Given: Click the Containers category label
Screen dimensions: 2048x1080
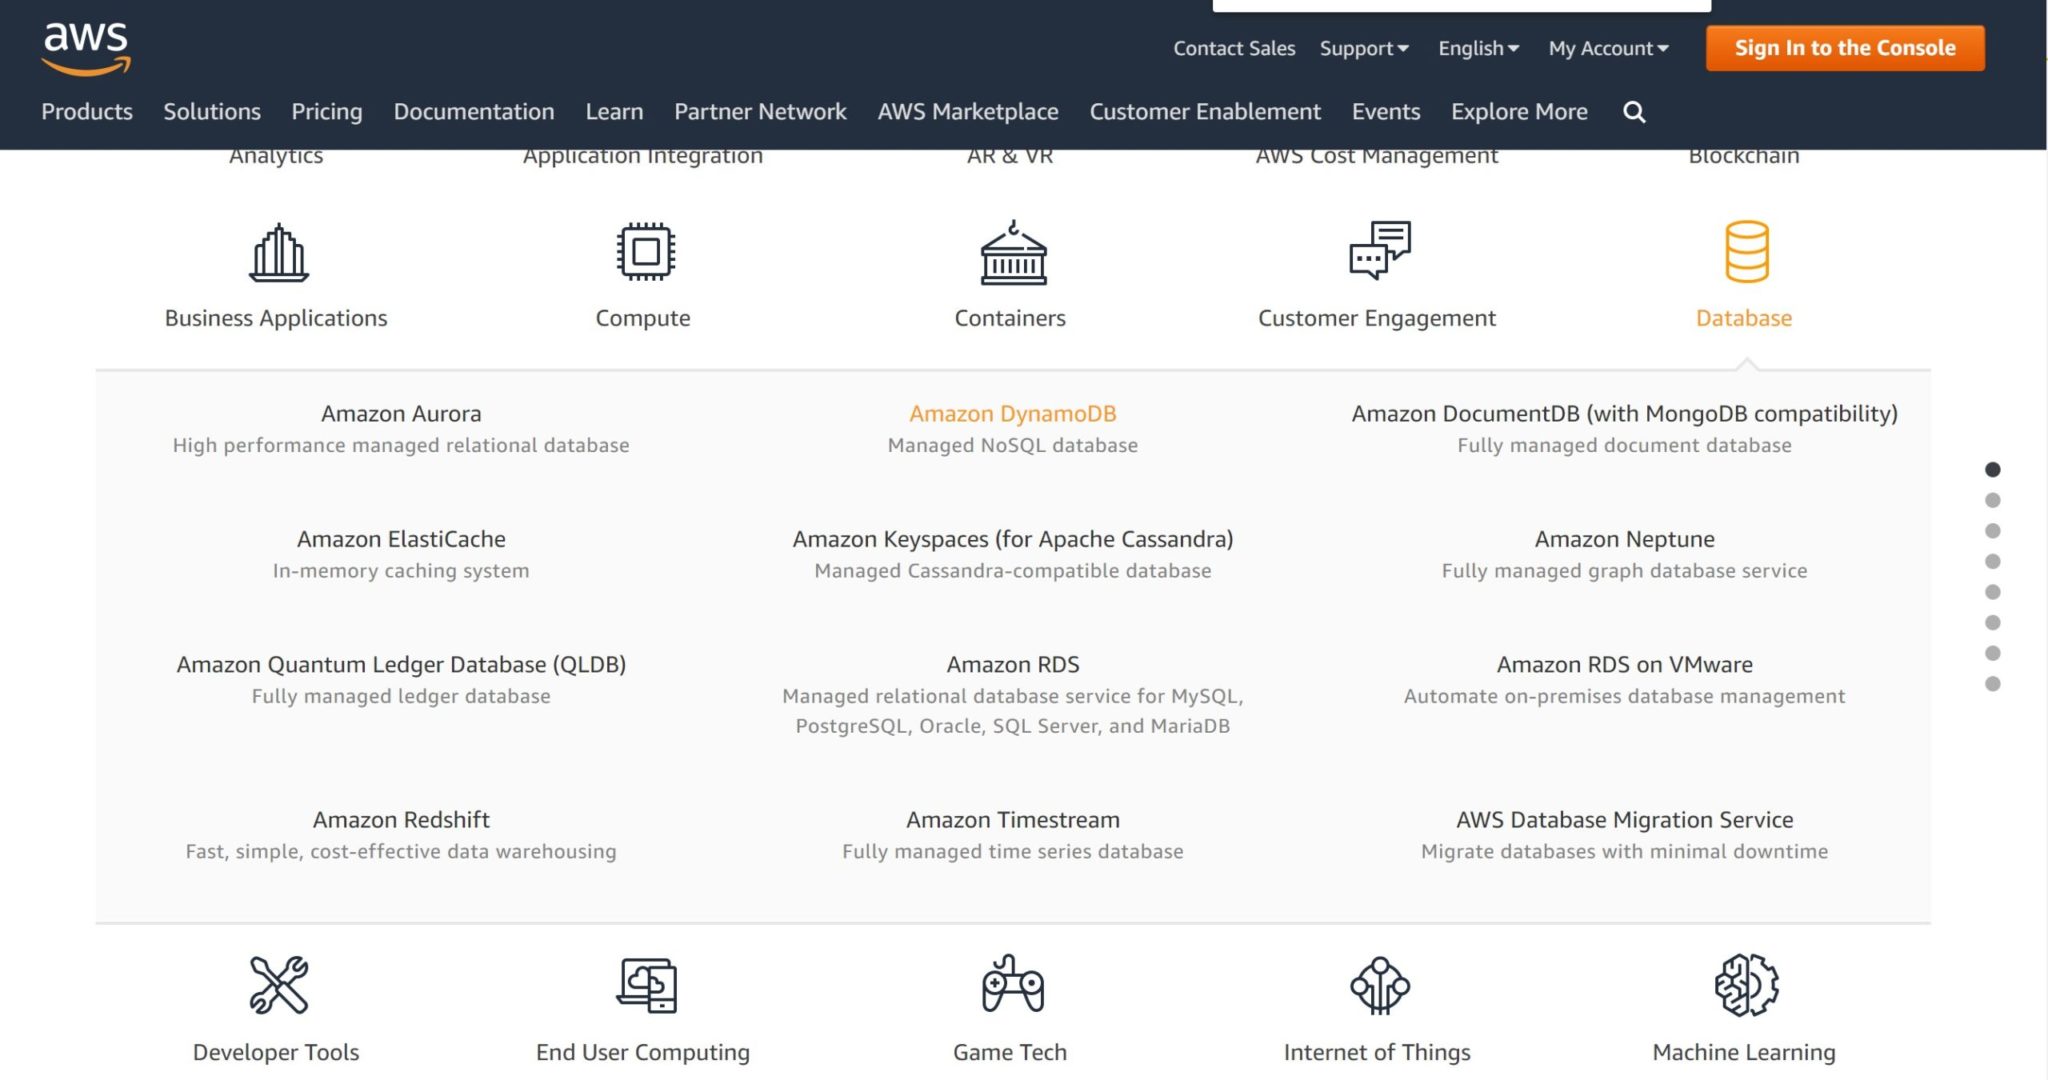Looking at the screenshot, I should [x=1010, y=318].
